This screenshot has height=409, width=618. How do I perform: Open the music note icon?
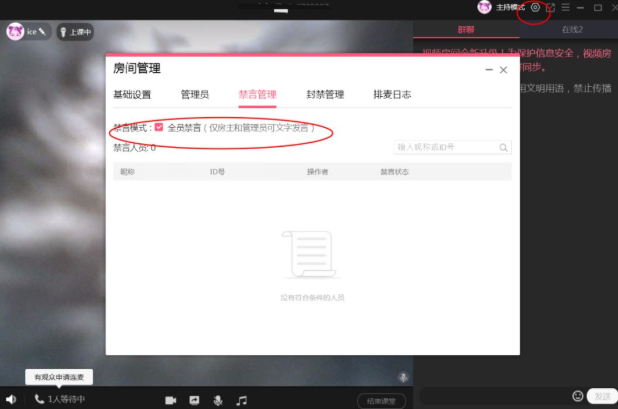(241, 400)
